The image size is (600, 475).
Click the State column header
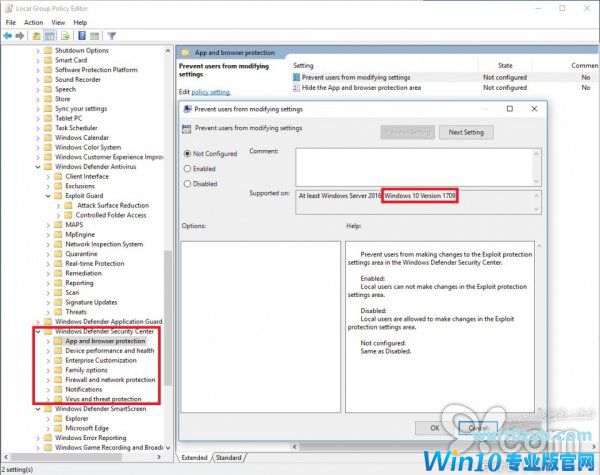coord(505,65)
